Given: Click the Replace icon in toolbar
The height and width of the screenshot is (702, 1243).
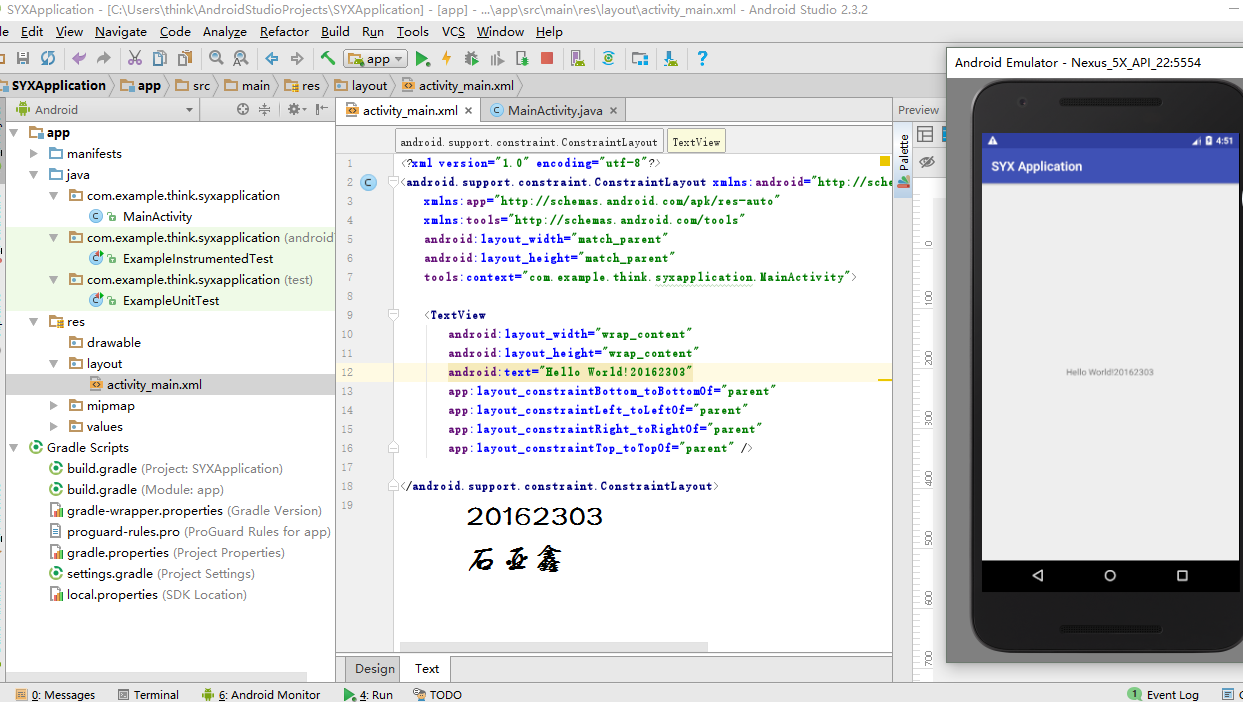Looking at the screenshot, I should pyautogui.click(x=240, y=58).
